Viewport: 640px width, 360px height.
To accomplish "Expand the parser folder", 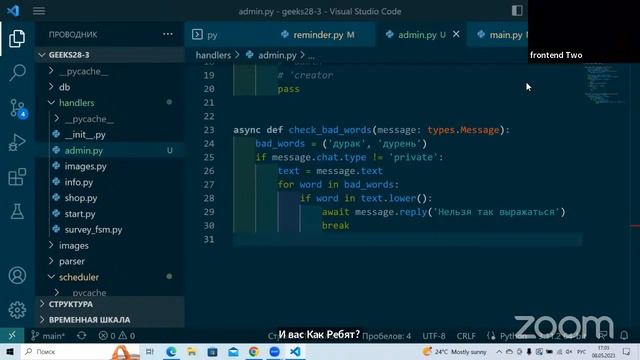I will coord(109,261).
